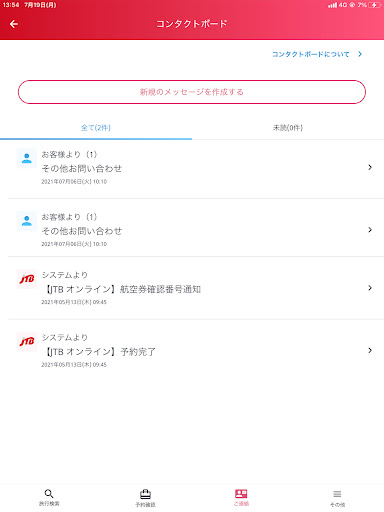Viewport: 384px width, 512px height.
Task: Select ご連絡 contact card icon
Action: click(x=241, y=493)
